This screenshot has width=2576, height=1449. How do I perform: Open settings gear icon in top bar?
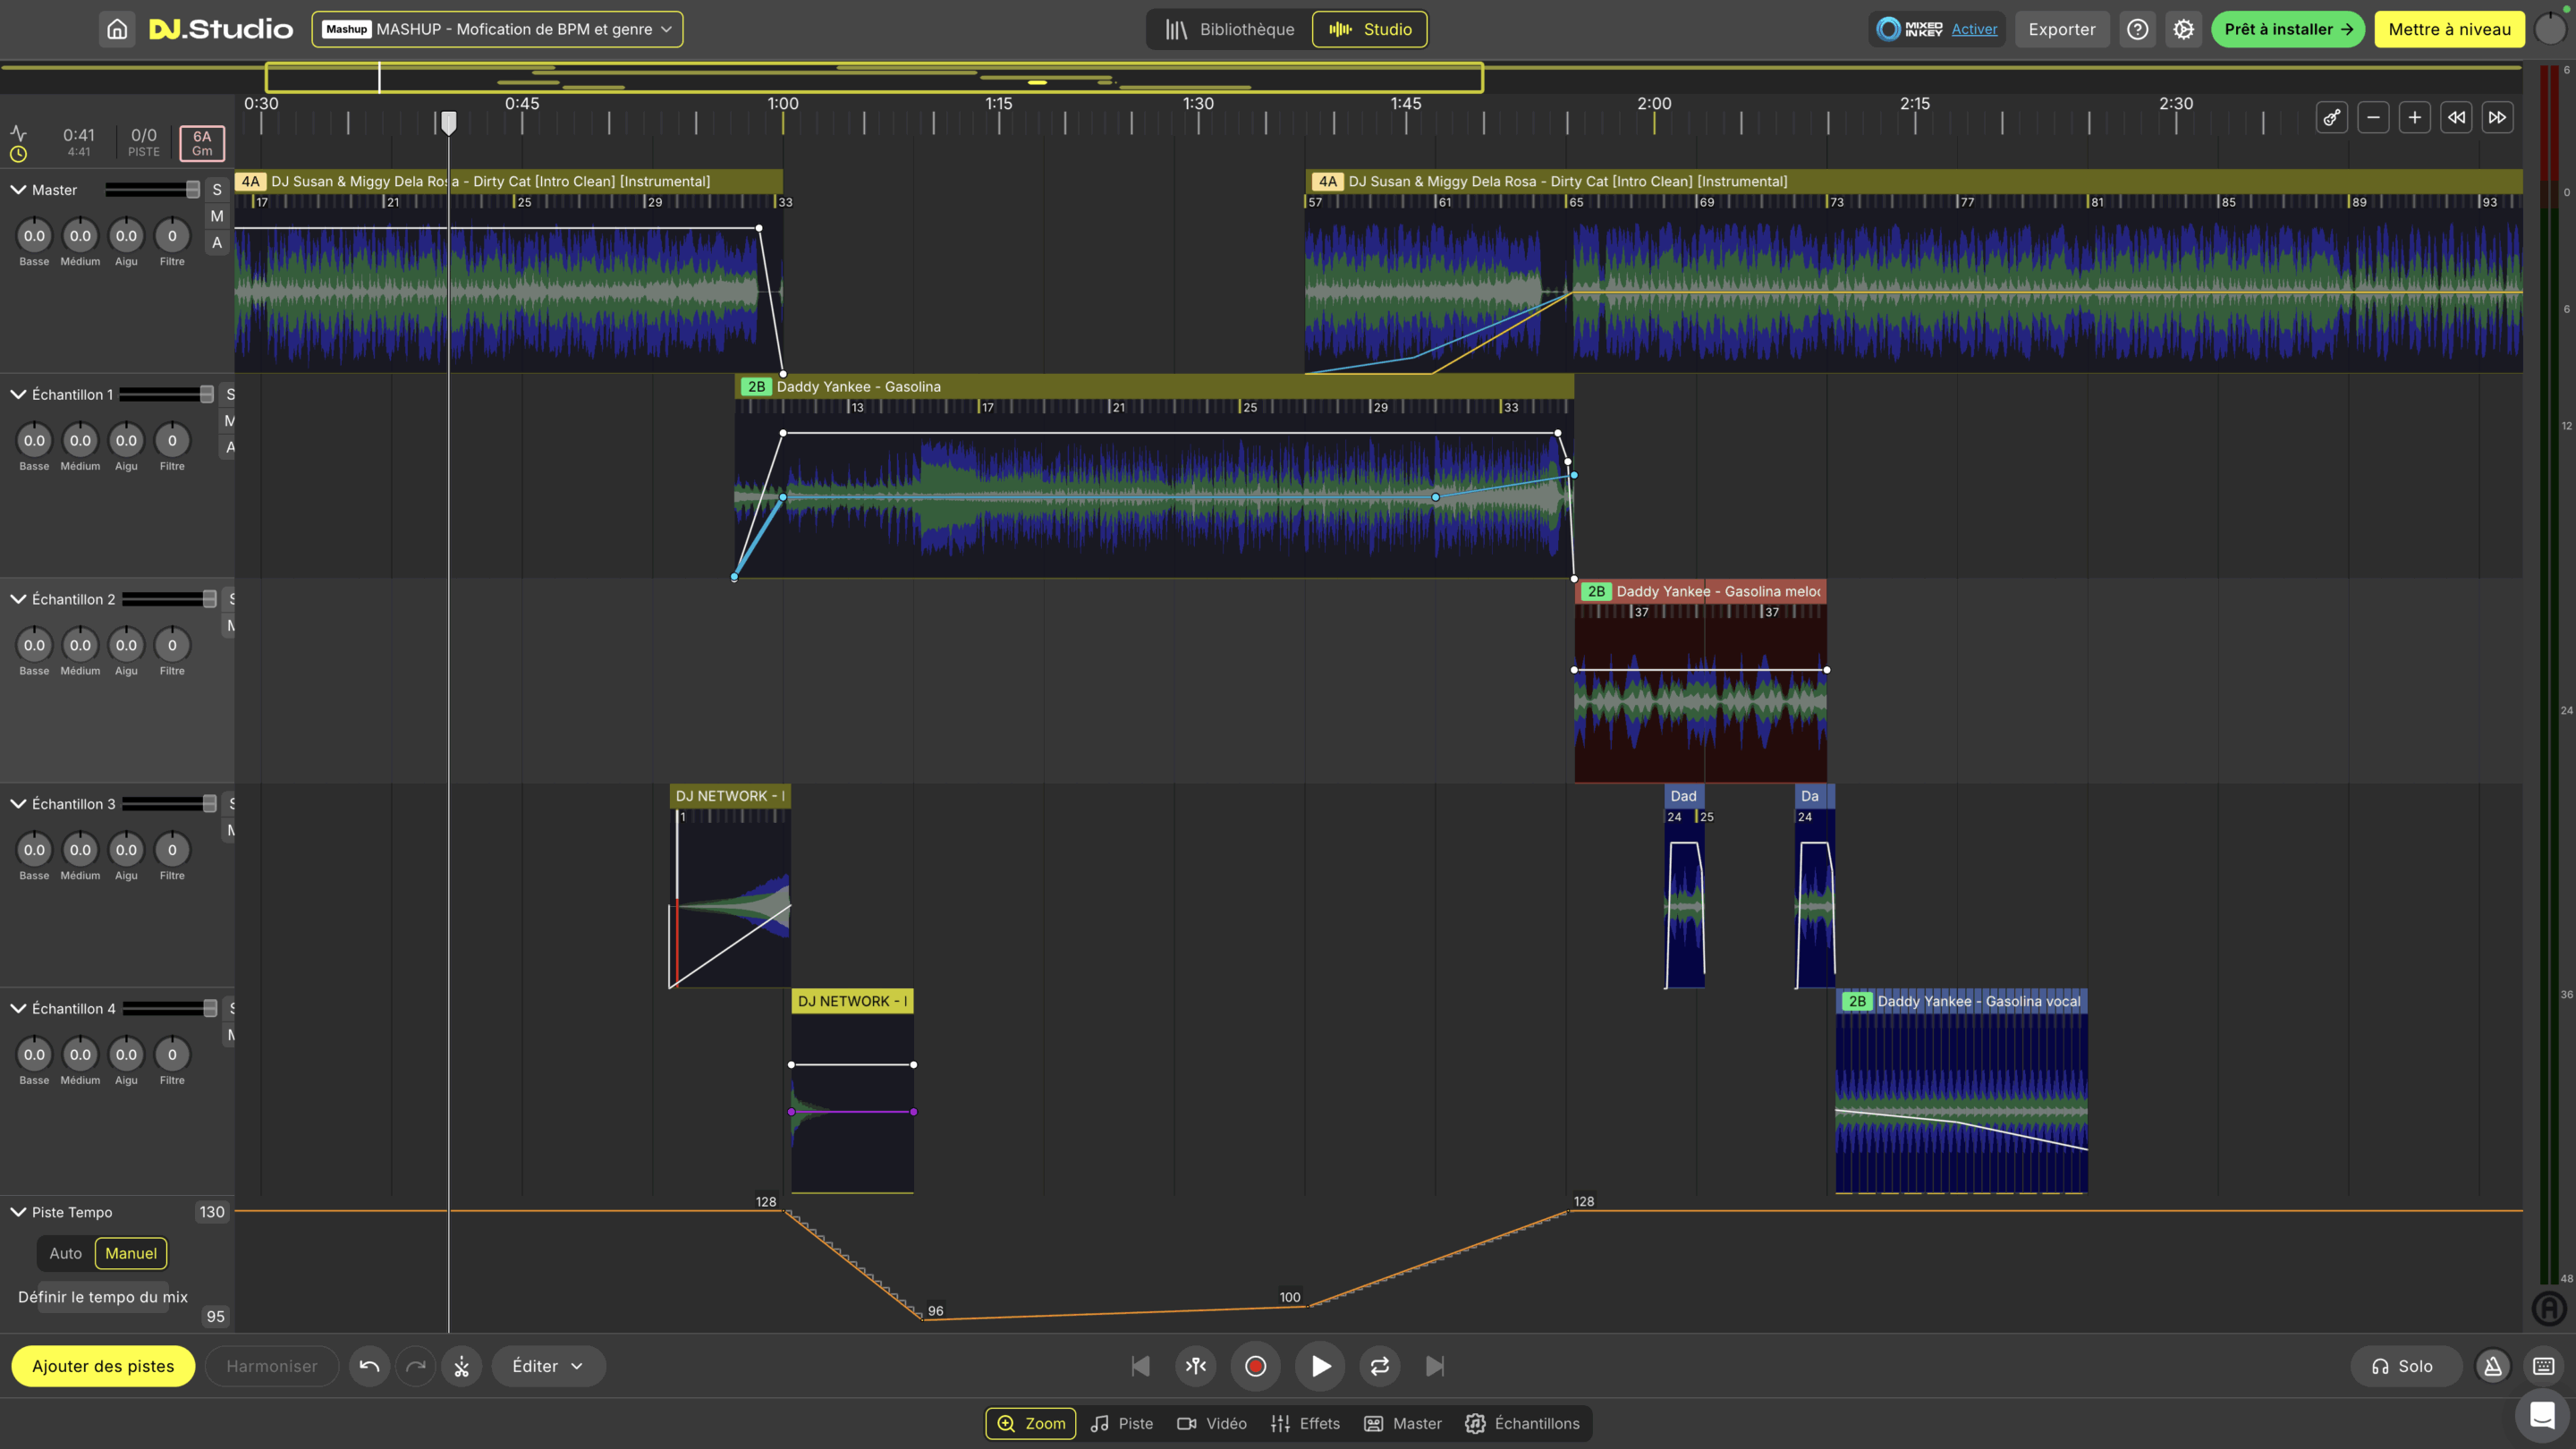2183,29
